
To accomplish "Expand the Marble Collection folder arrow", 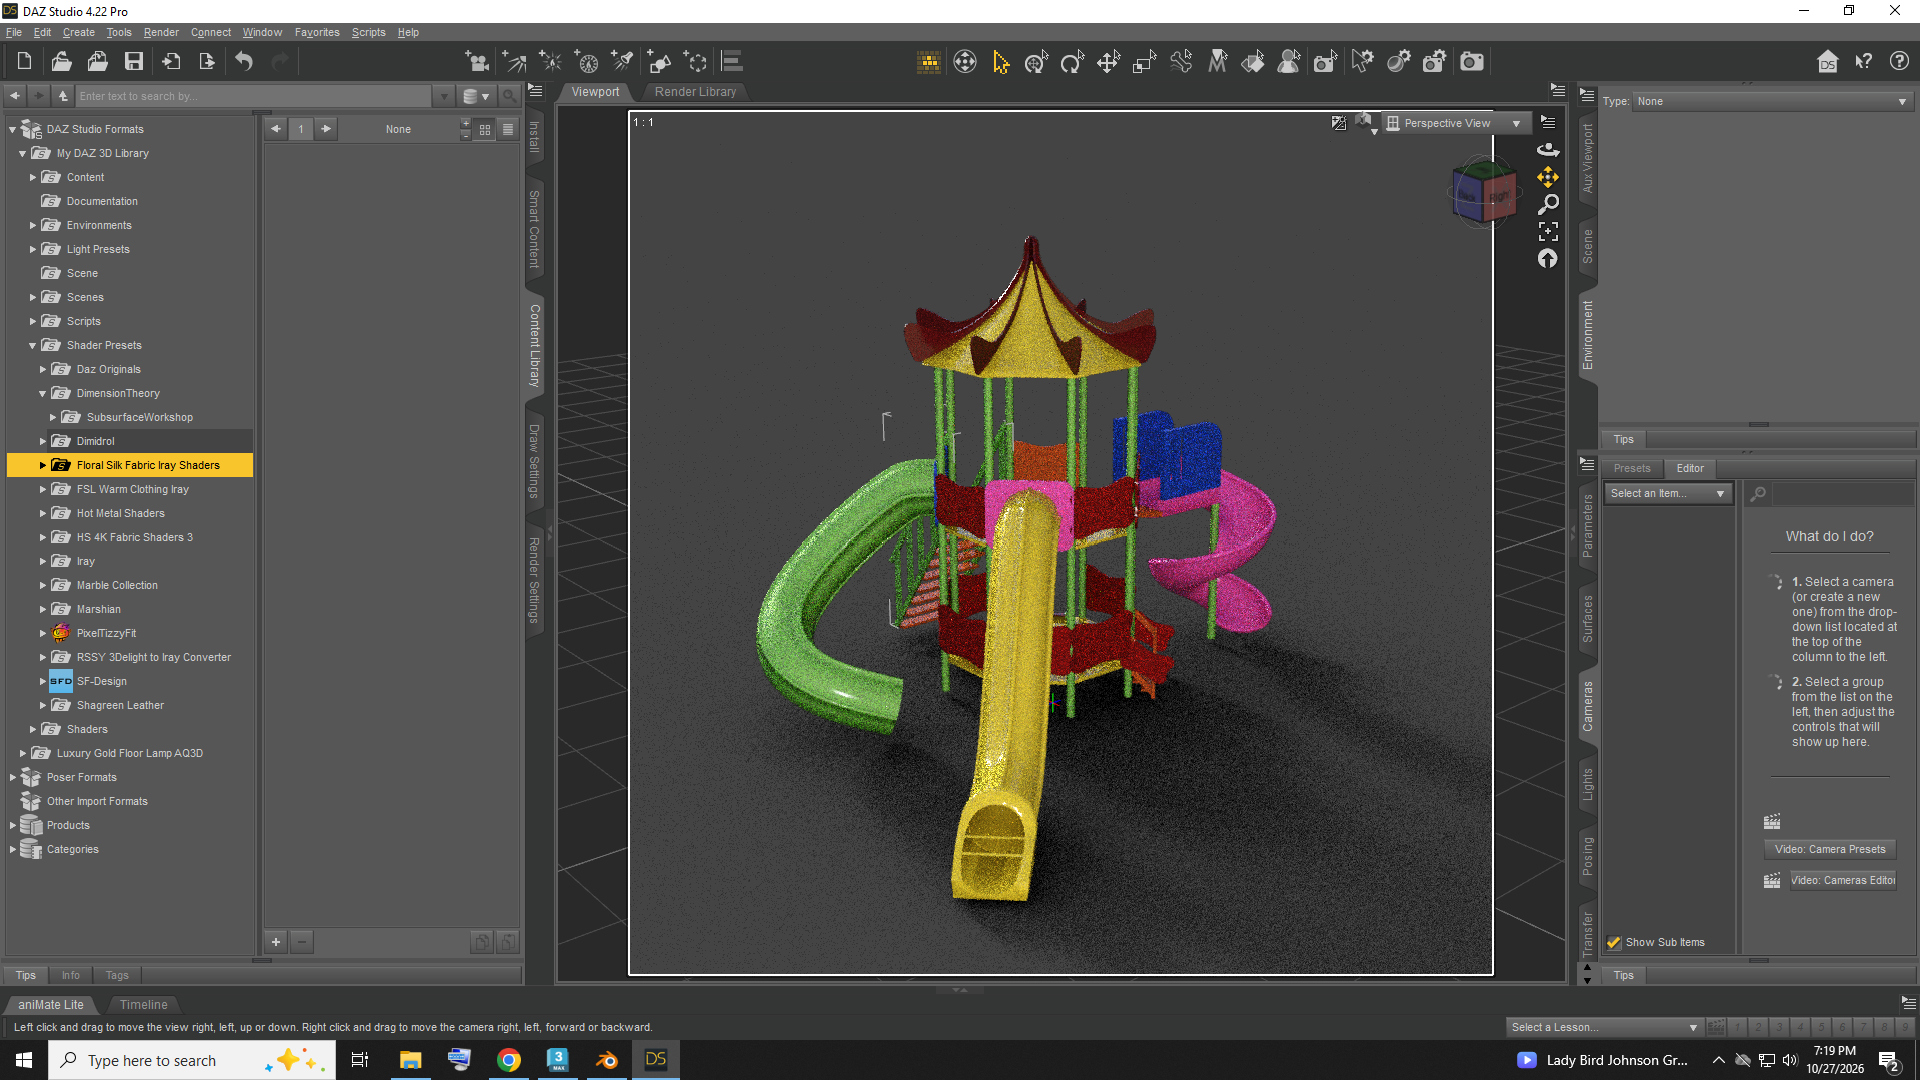I will pyautogui.click(x=43, y=586).
